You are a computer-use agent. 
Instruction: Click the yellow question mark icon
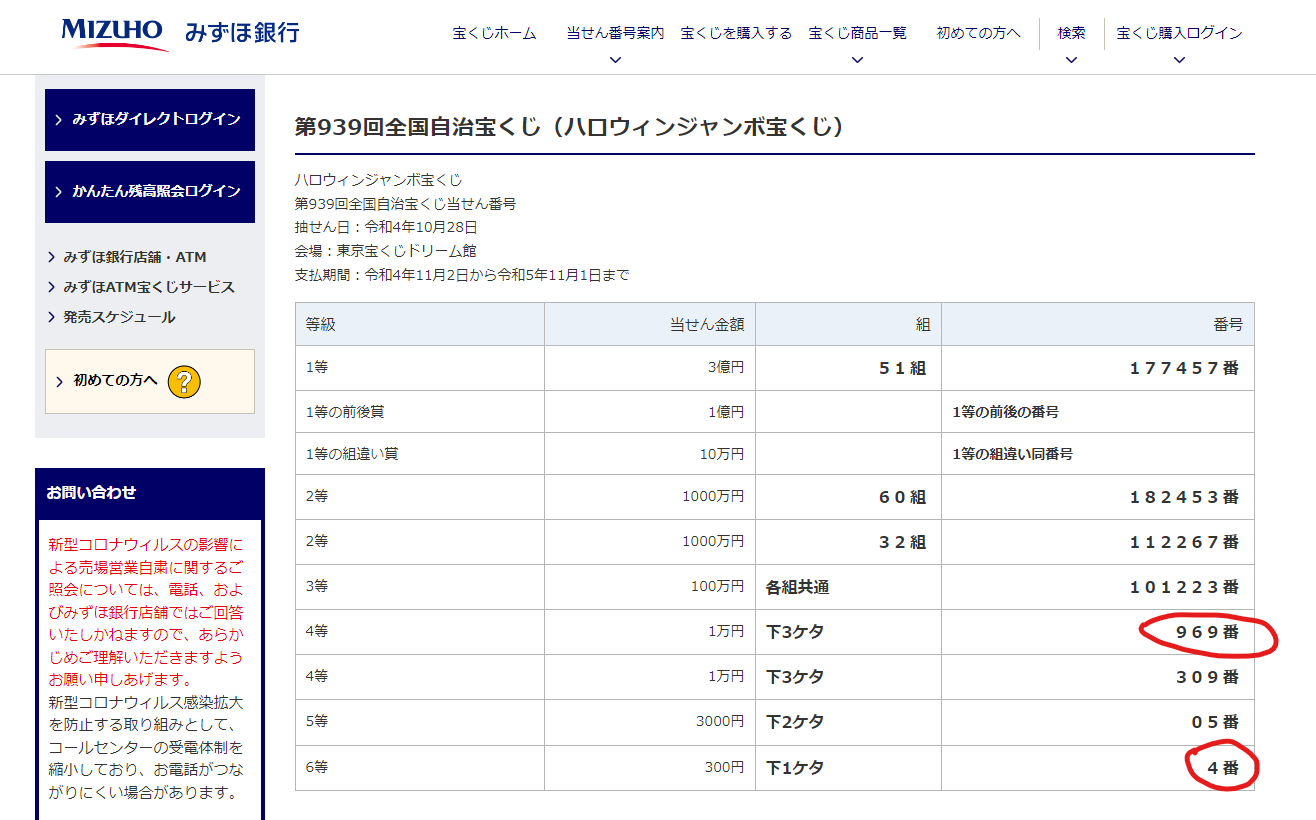coord(185,381)
